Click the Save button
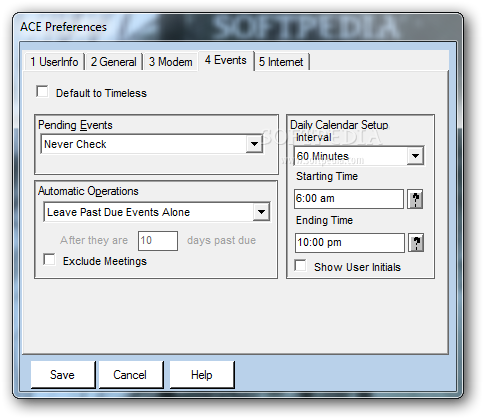484x419 pixels. (x=63, y=375)
